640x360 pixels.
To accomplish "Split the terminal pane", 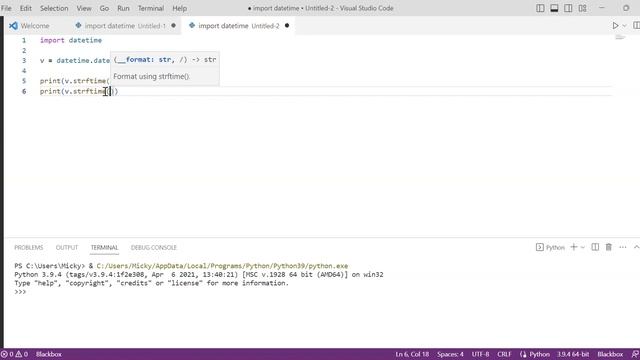I will (595, 247).
